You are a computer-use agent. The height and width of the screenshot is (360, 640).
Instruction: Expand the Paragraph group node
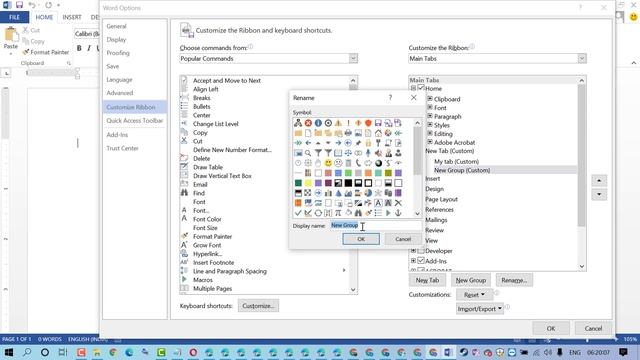(430, 116)
